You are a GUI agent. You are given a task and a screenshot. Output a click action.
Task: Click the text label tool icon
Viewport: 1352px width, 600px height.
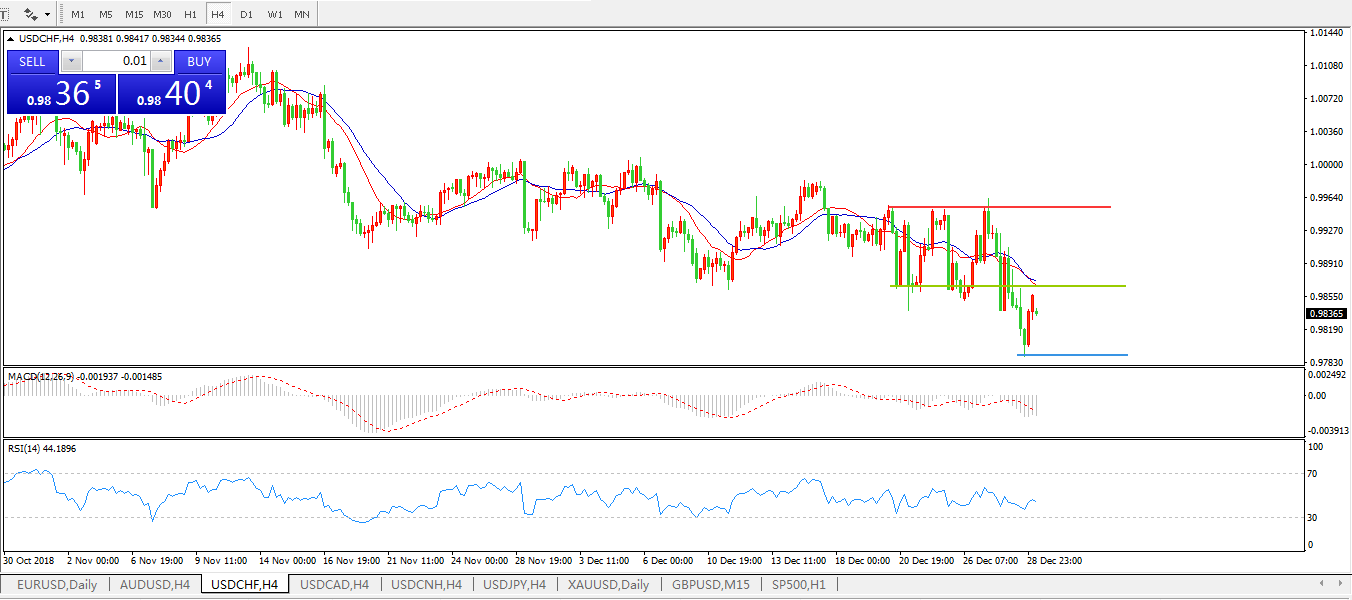click(5, 15)
